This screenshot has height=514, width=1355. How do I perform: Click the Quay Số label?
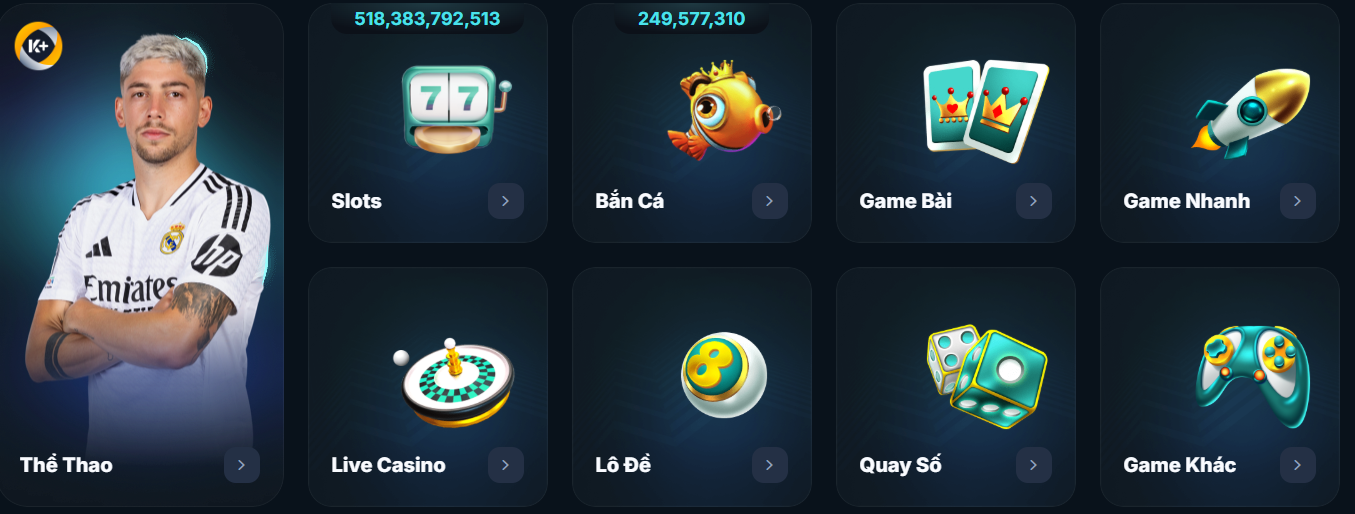point(900,465)
